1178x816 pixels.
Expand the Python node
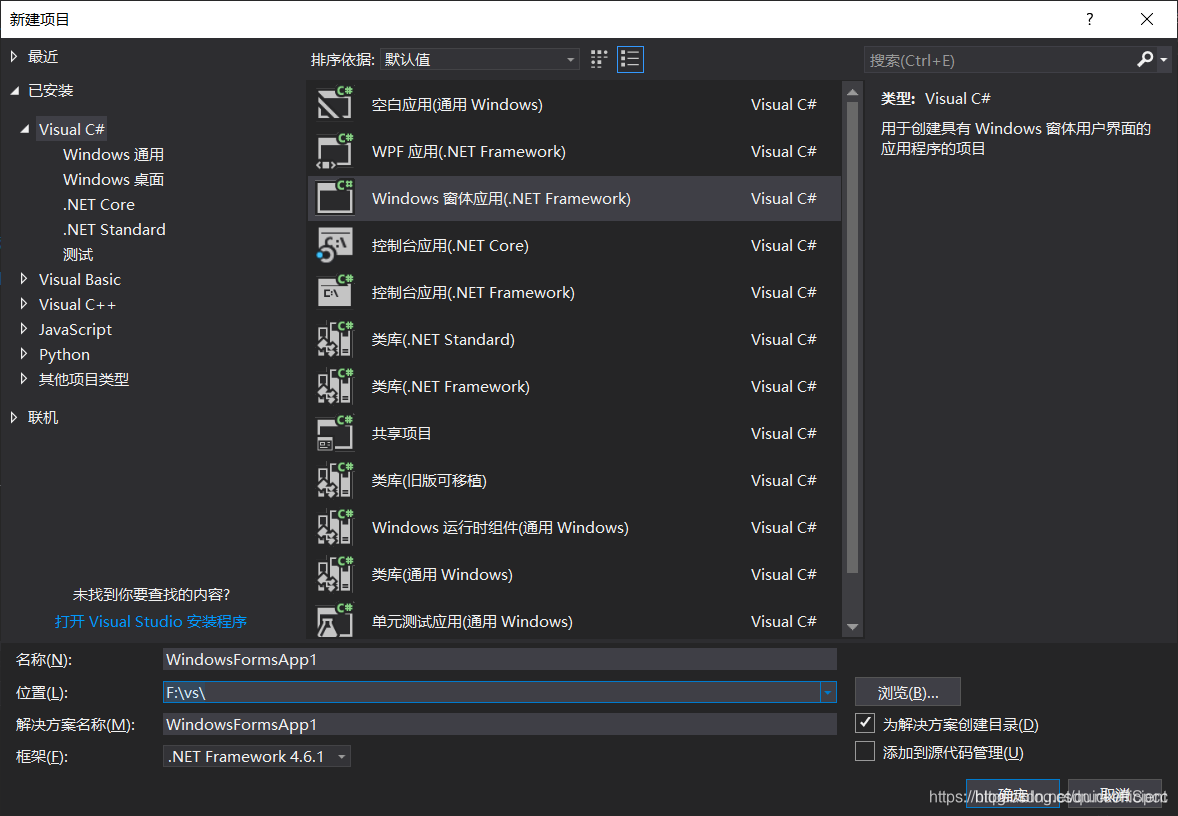[24, 354]
